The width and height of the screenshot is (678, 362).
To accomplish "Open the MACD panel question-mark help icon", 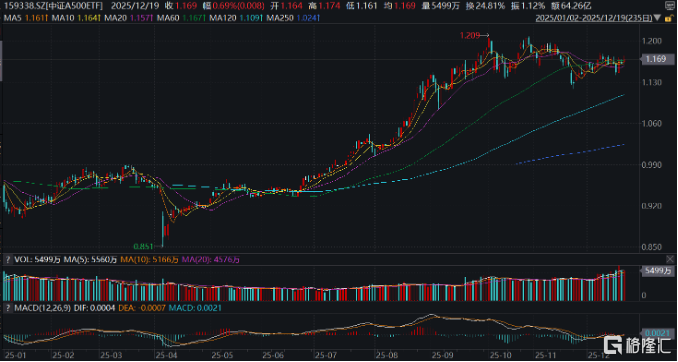I will (7, 308).
